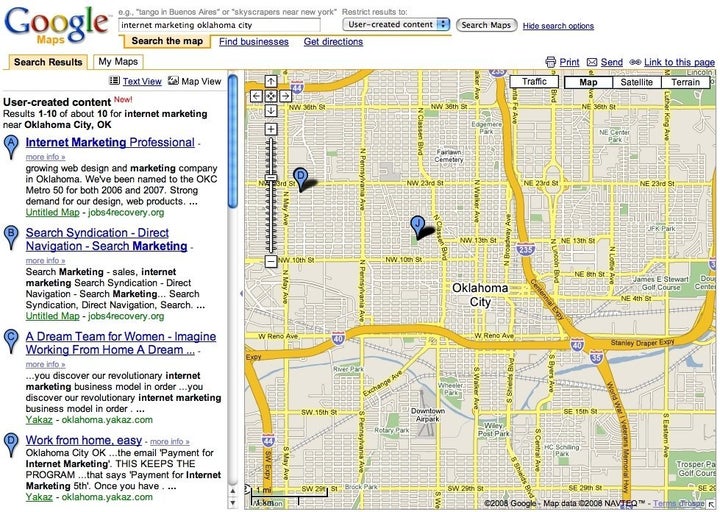Open A Dream Team for Women result
Viewport: 720px width, 512px height.
coord(121,343)
